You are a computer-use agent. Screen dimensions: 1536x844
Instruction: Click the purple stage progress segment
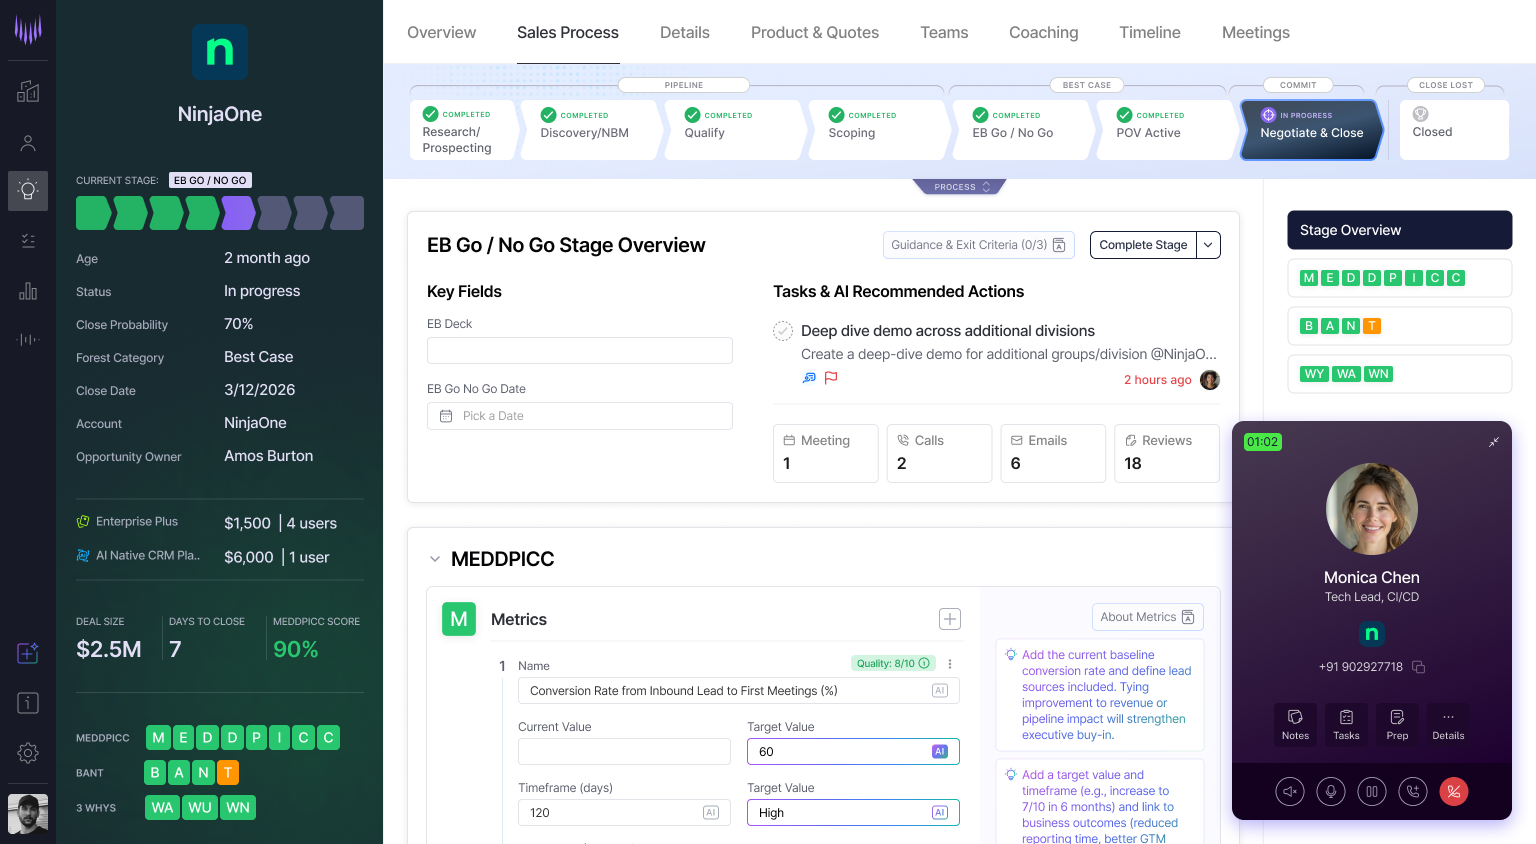point(238,213)
